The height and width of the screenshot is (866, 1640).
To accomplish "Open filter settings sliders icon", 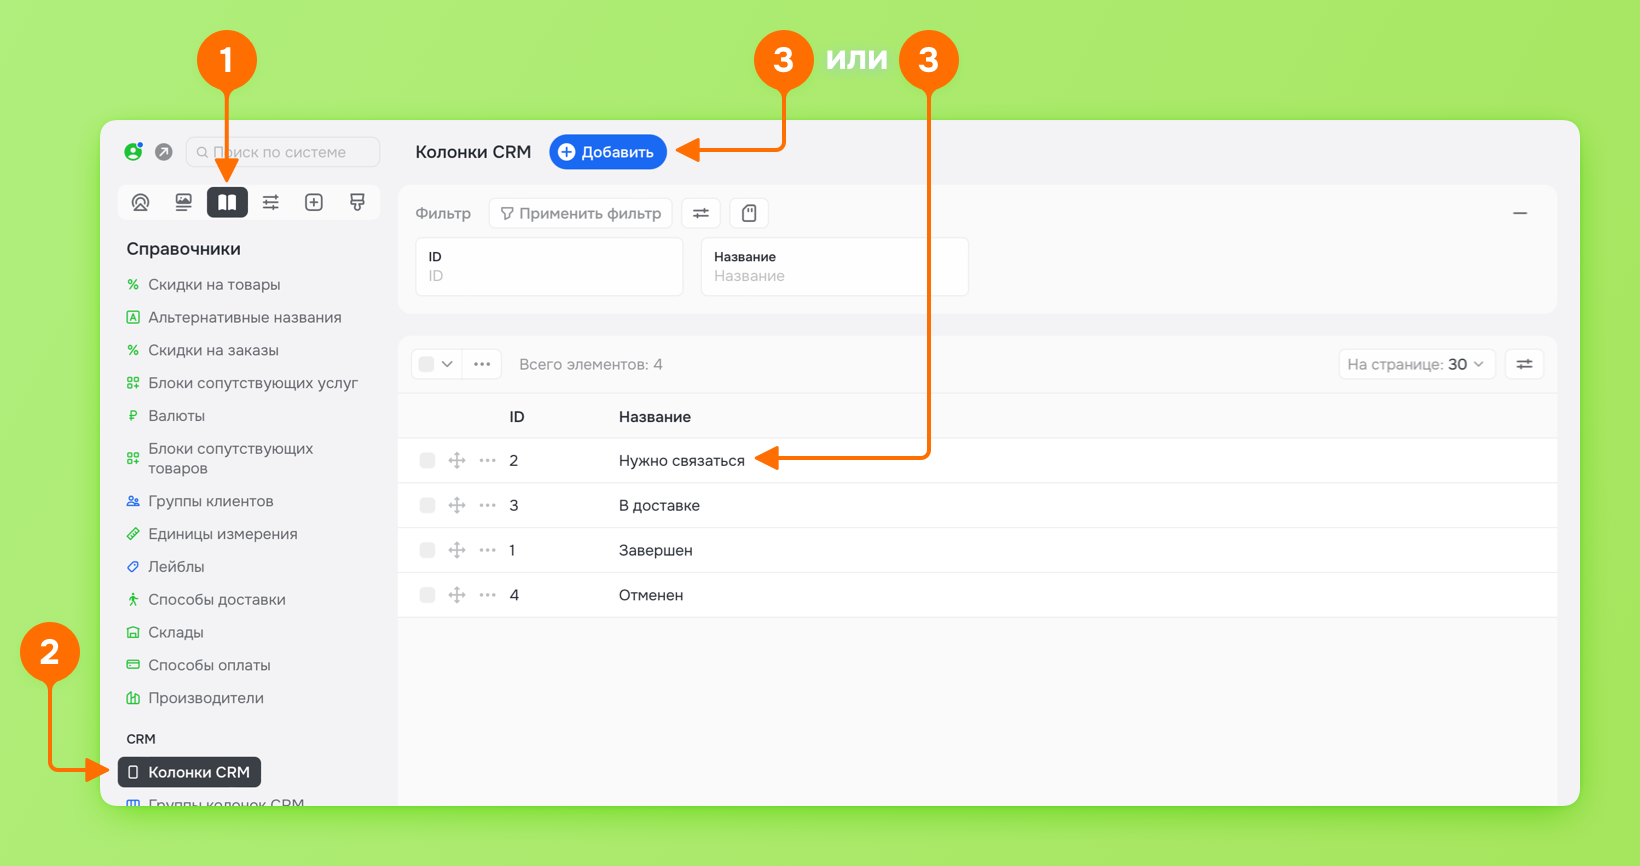I will tap(701, 213).
